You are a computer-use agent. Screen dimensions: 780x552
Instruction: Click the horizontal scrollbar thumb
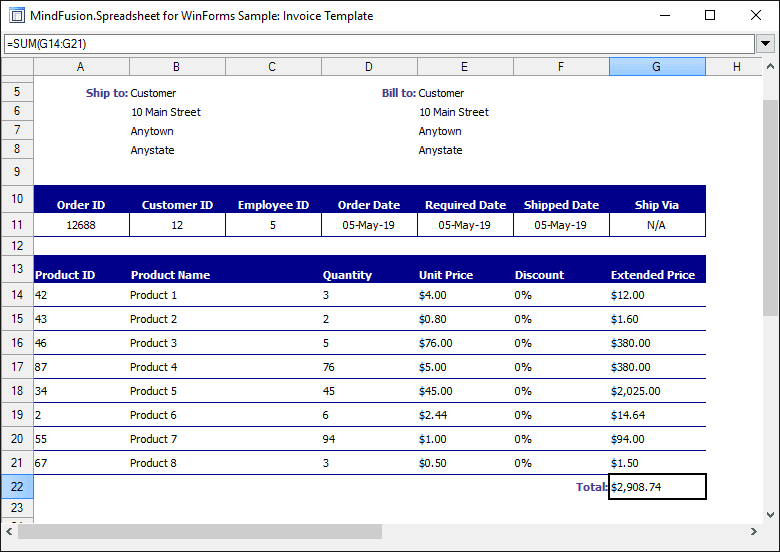coord(200,532)
